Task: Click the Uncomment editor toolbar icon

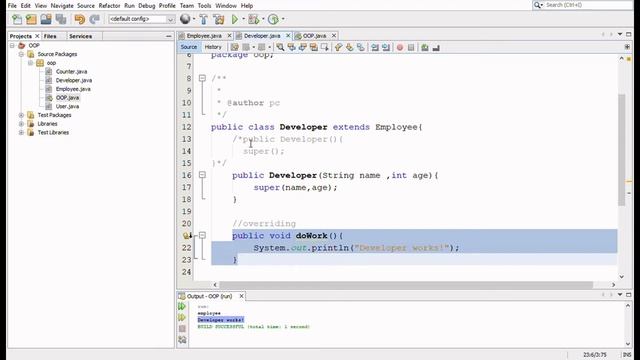Action: [x=436, y=47]
